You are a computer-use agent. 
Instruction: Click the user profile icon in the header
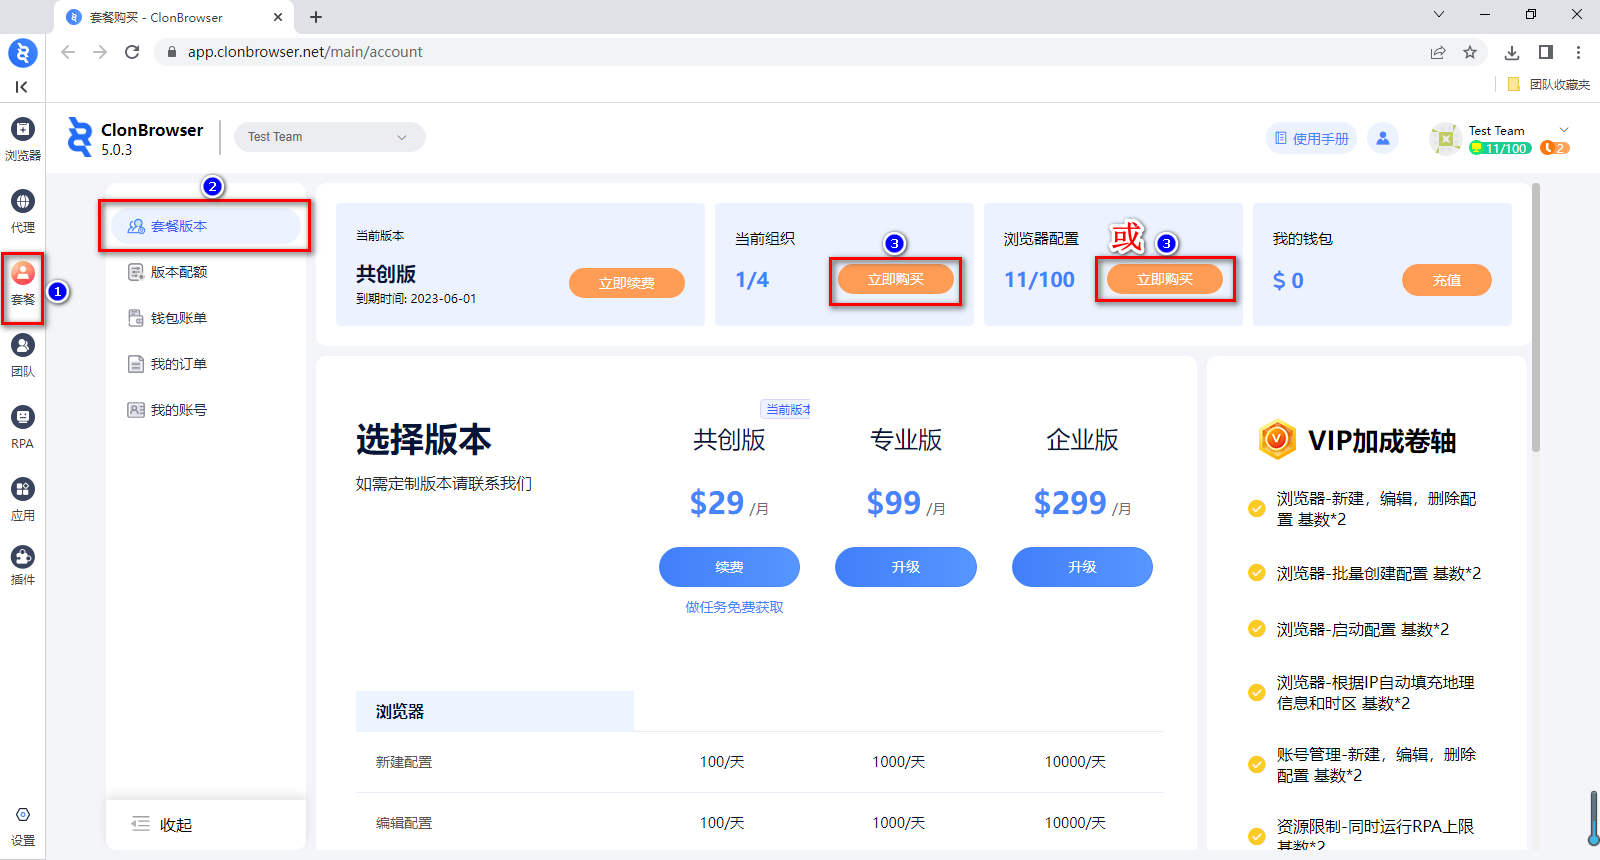(1383, 138)
